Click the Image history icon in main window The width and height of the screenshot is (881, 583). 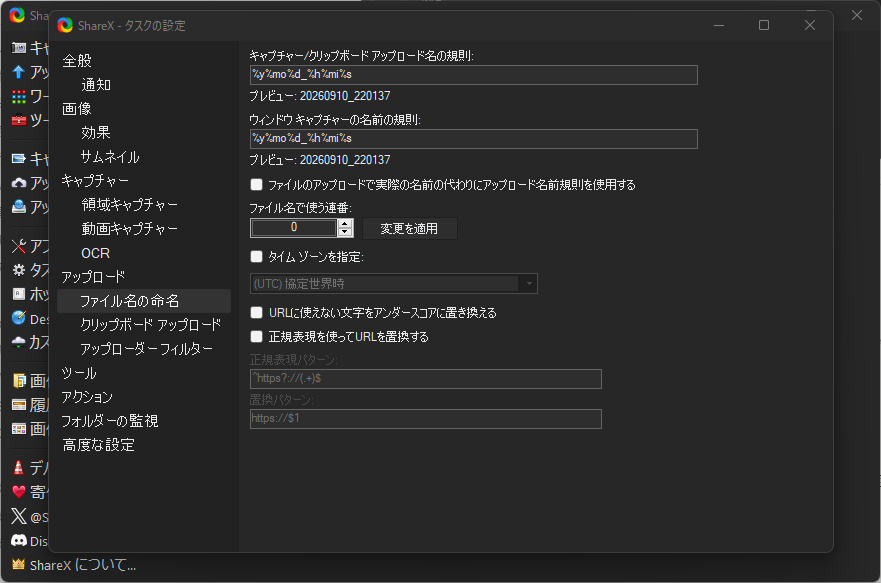pos(19,429)
